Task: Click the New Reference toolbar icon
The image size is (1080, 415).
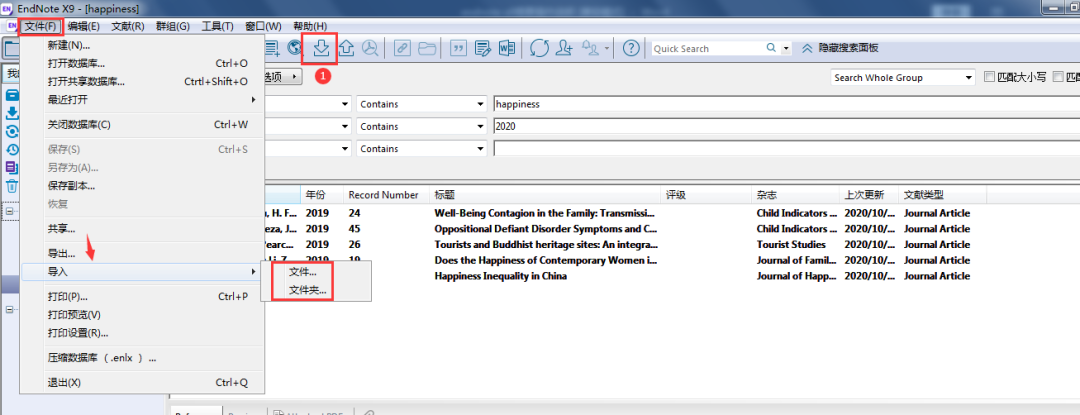Action: tap(272, 47)
